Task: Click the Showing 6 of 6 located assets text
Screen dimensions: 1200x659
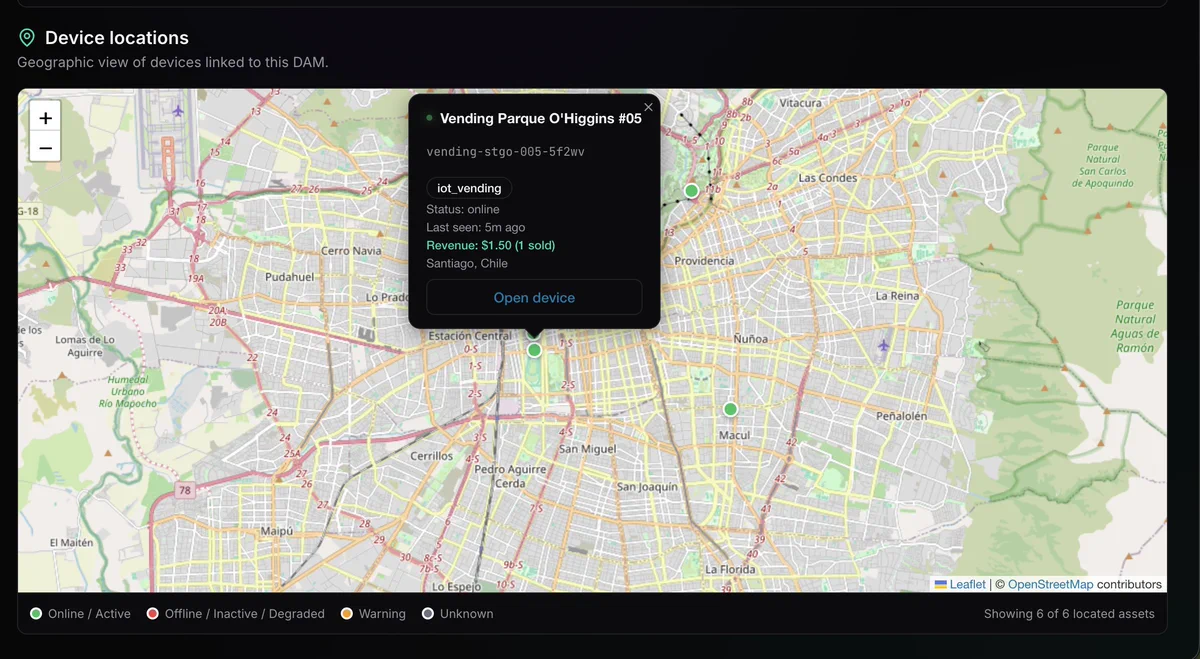Action: pos(1069,614)
